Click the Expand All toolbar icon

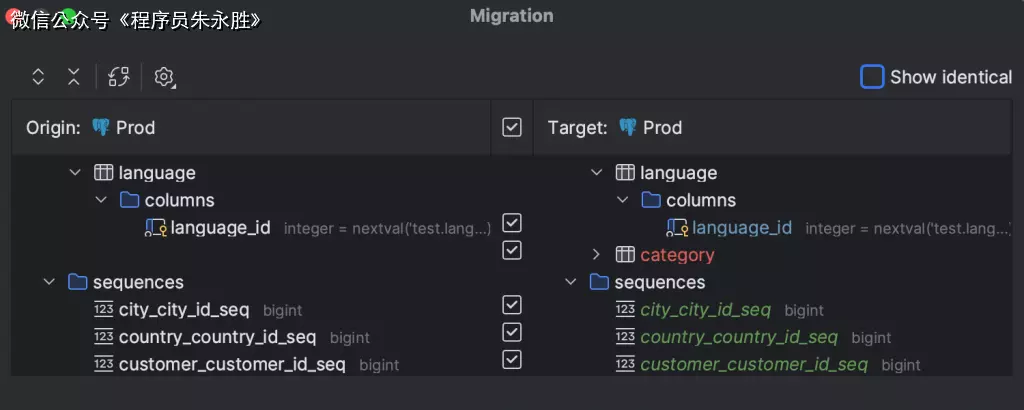click(38, 77)
